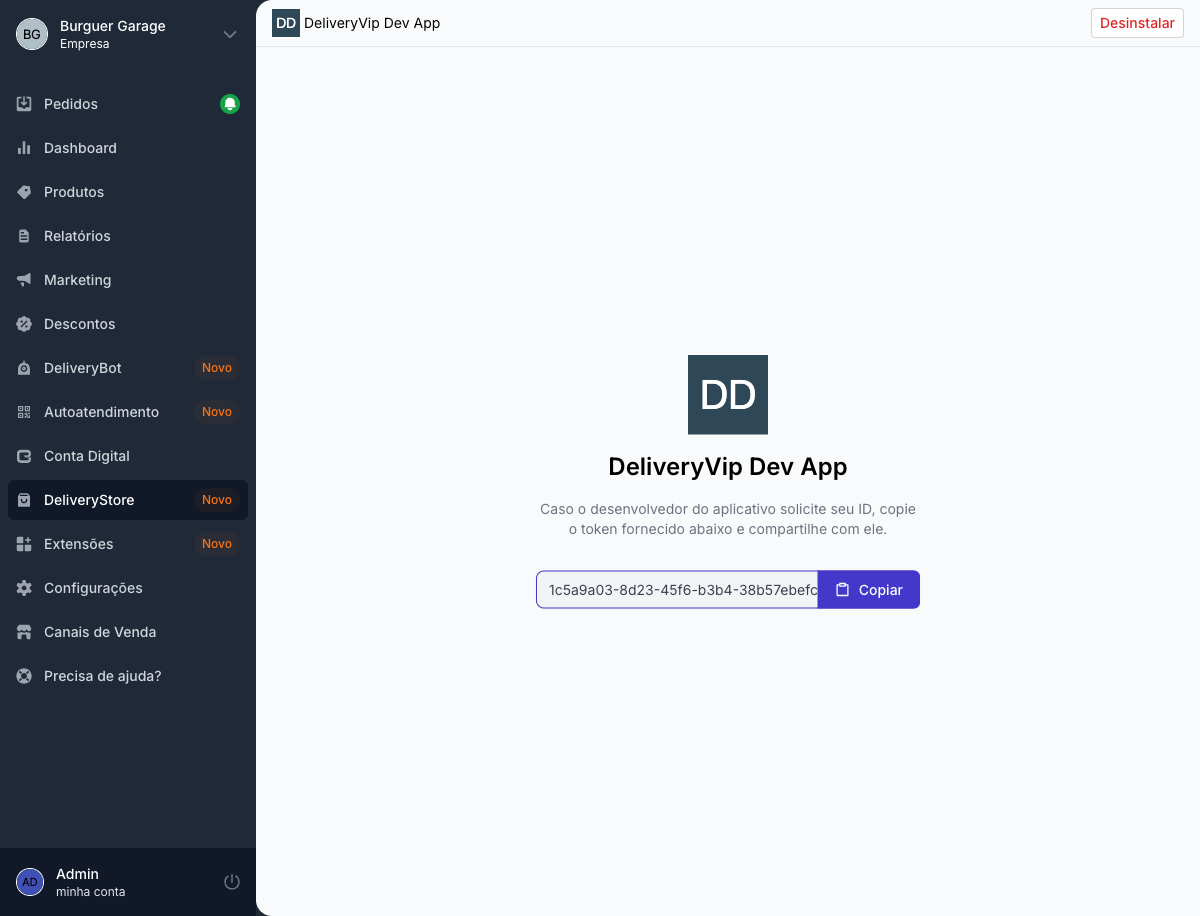The height and width of the screenshot is (916, 1200).
Task: Click the Produtos tag icon
Action: click(24, 192)
